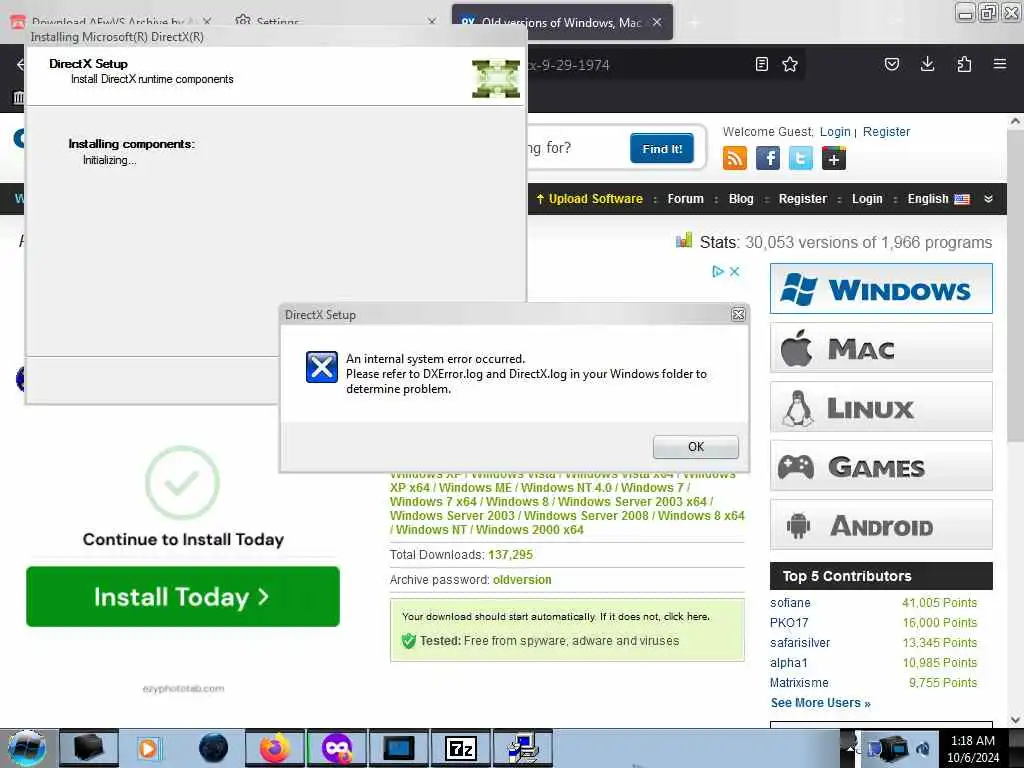Open the Firefox taskbar icon
The width and height of the screenshot is (1024, 768).
tap(274, 748)
